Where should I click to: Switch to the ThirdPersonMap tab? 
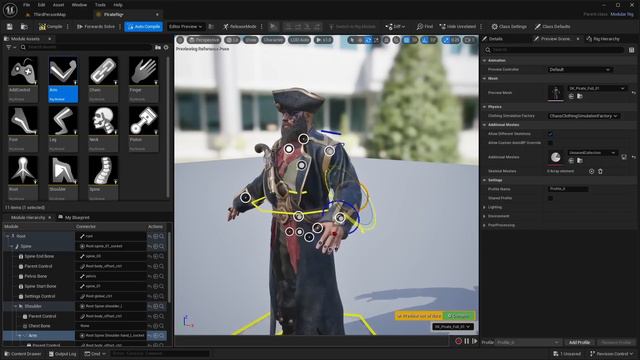49,14
